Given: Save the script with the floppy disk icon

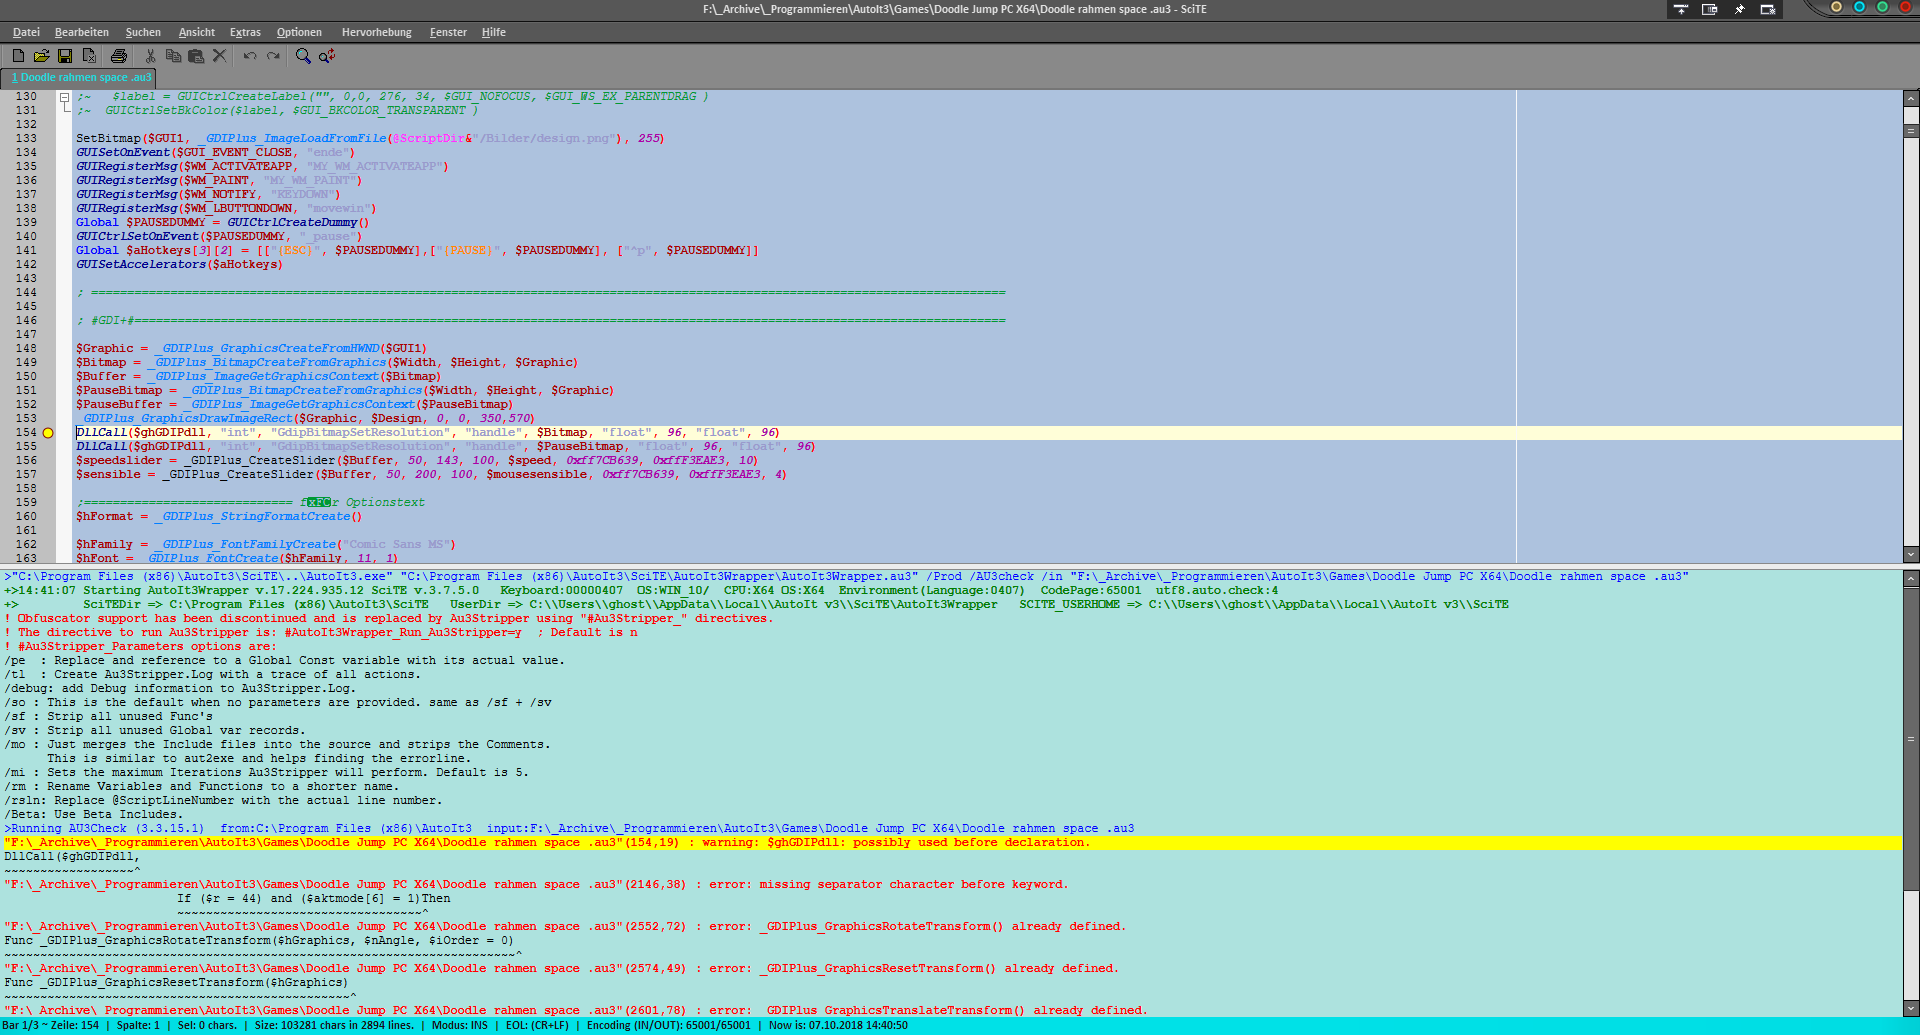Looking at the screenshot, I should point(65,56).
